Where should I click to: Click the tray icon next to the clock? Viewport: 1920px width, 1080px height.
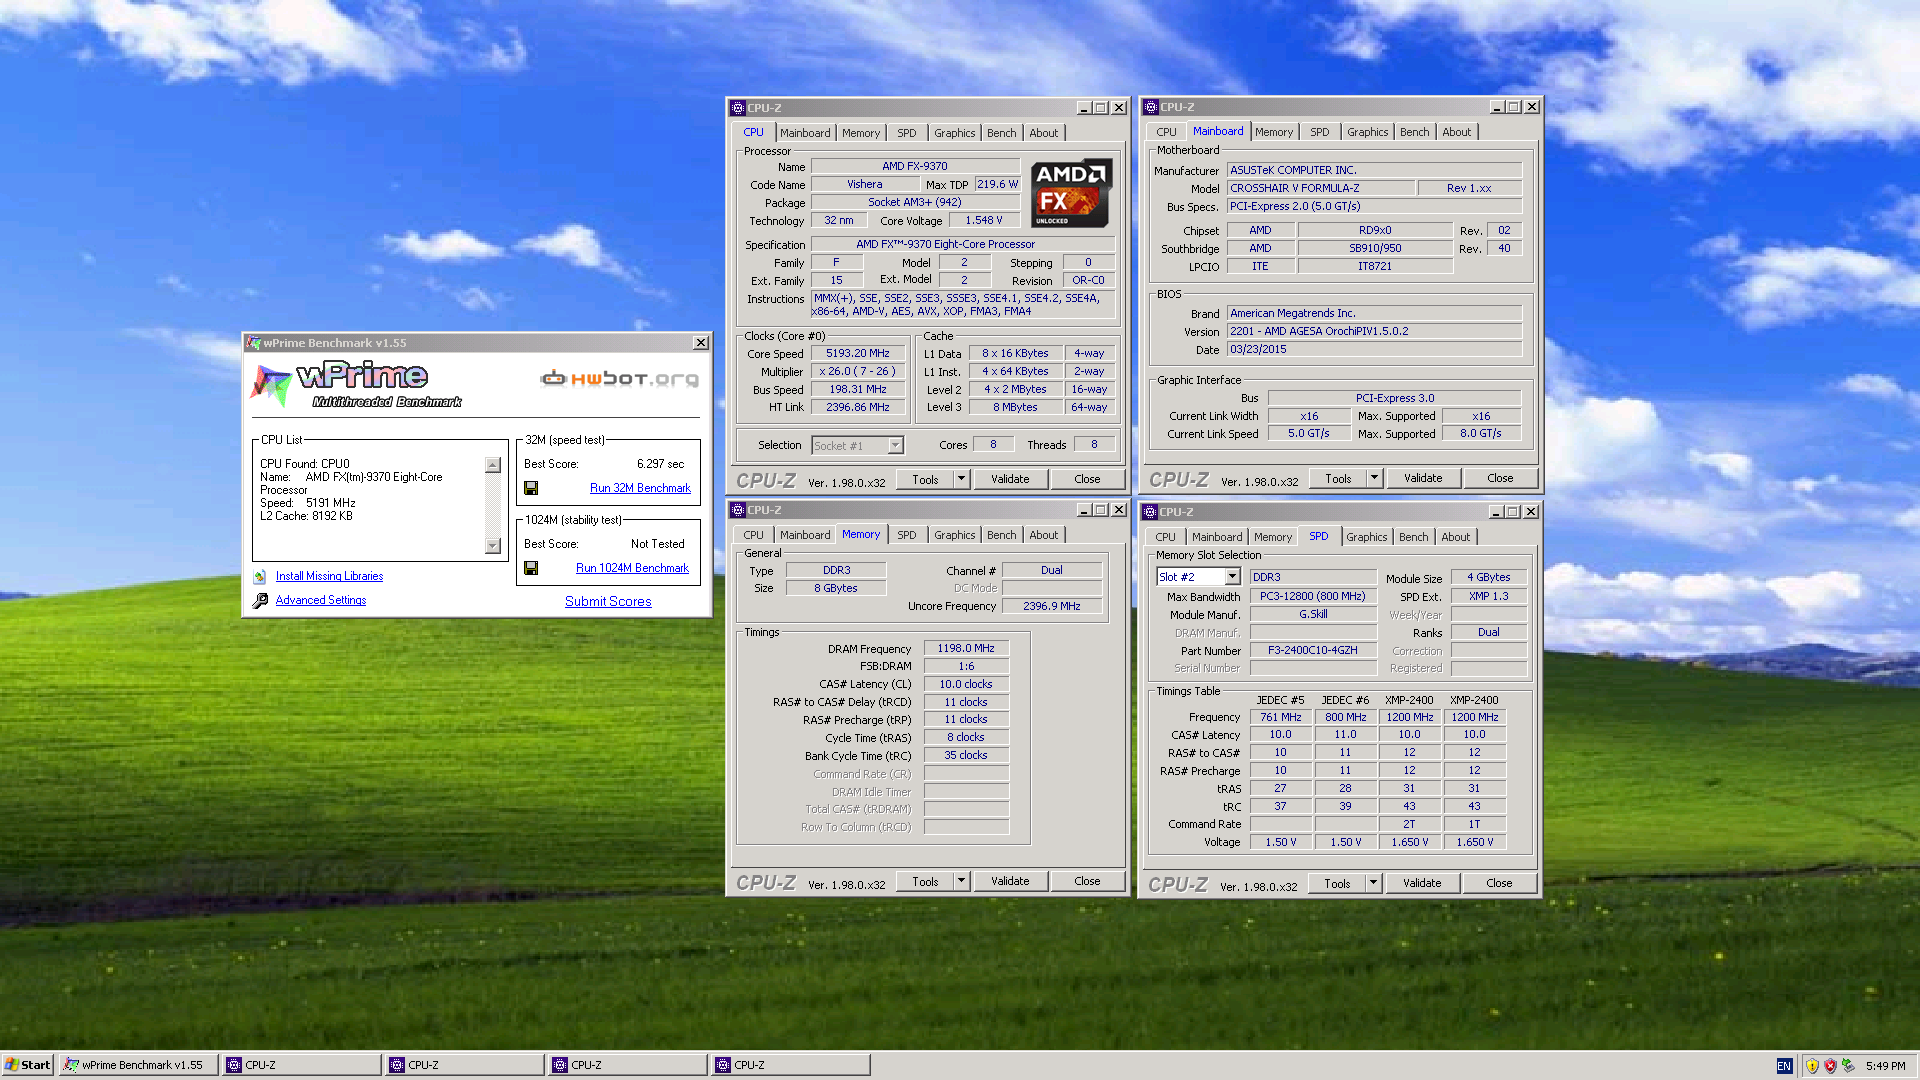[1848, 1066]
